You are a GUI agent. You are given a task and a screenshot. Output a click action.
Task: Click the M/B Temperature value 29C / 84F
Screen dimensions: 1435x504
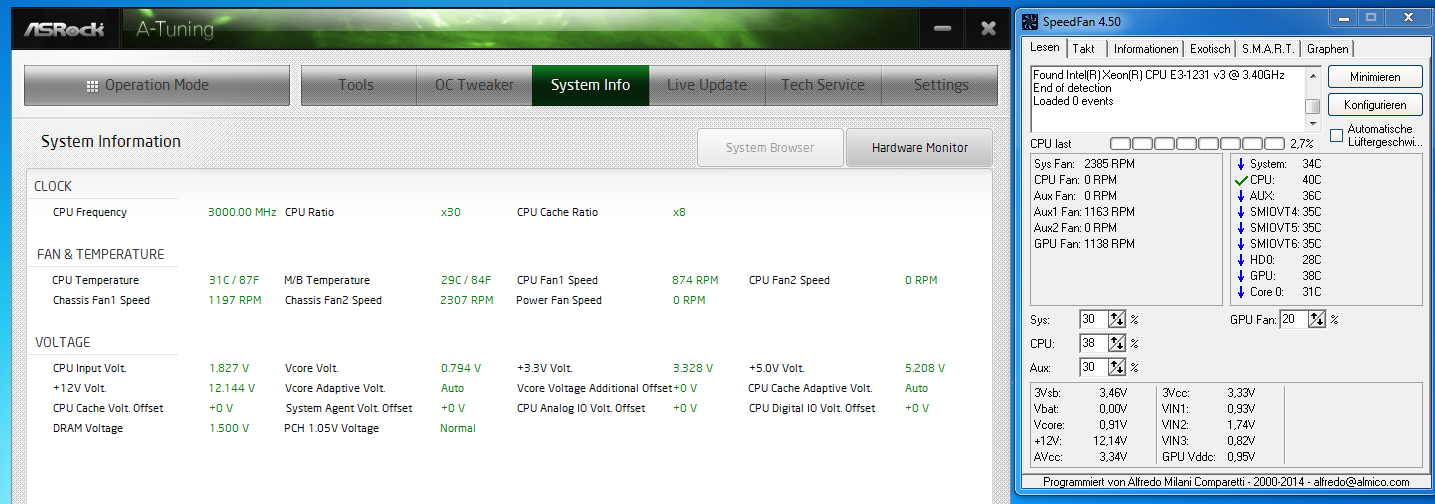pos(465,280)
